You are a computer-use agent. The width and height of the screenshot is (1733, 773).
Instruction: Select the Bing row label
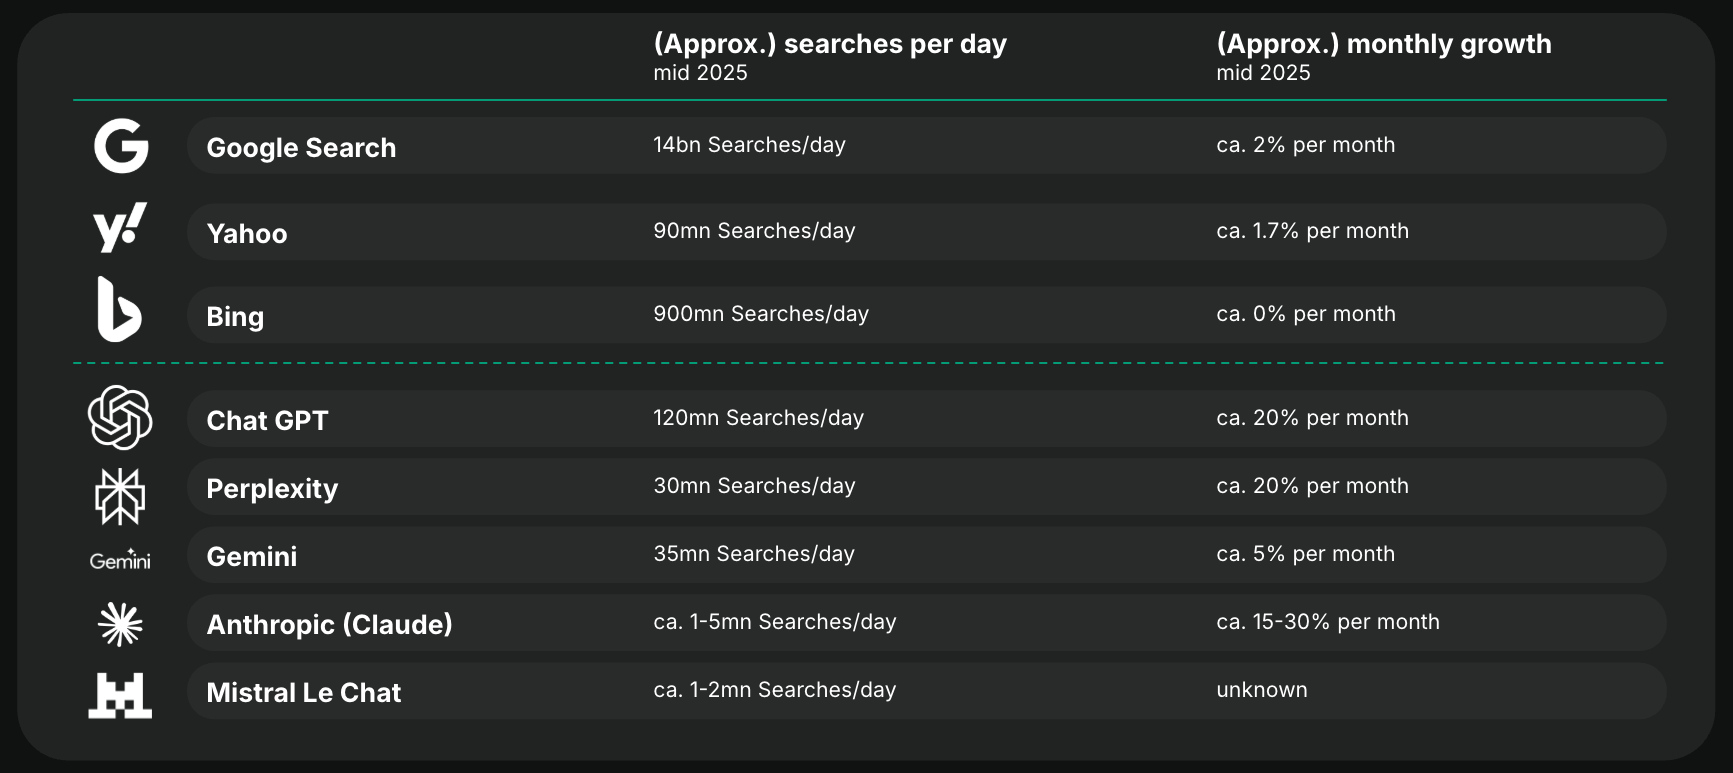(235, 317)
